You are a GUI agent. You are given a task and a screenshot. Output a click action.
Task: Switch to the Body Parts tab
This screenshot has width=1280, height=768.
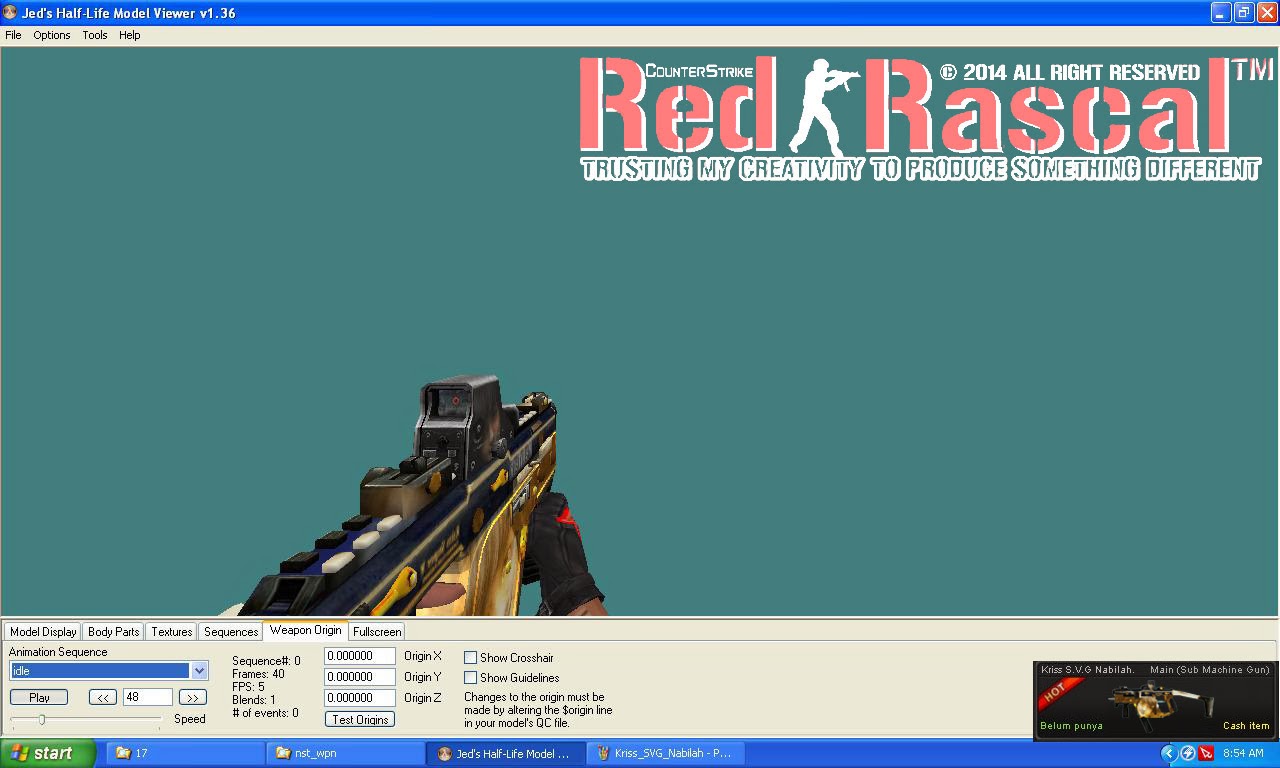[x=114, y=632]
